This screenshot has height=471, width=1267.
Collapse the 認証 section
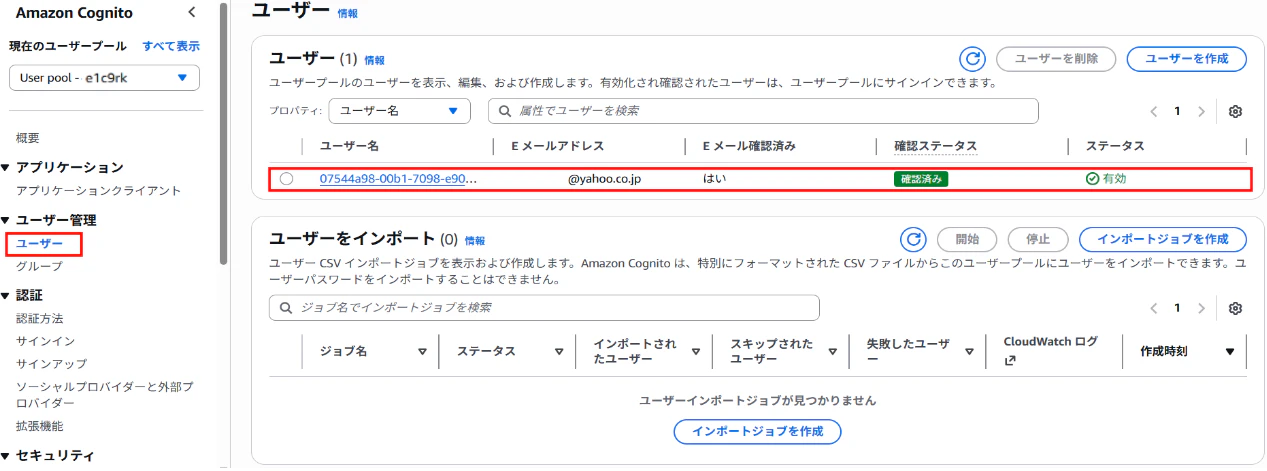coord(6,295)
